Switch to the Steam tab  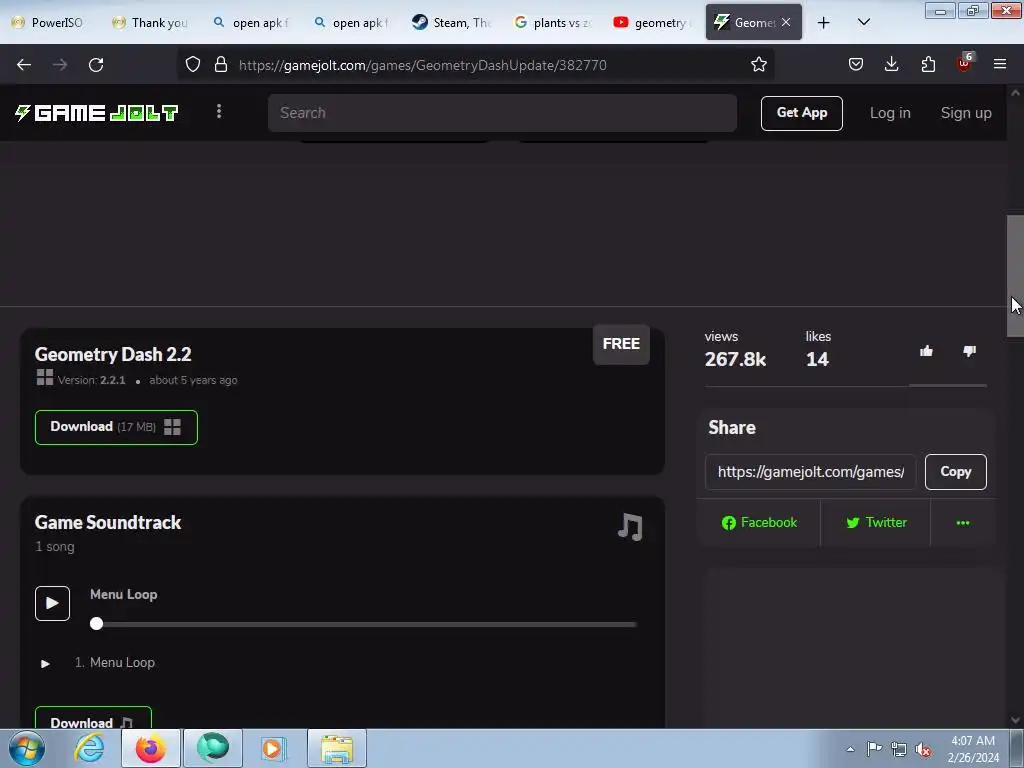coord(452,23)
